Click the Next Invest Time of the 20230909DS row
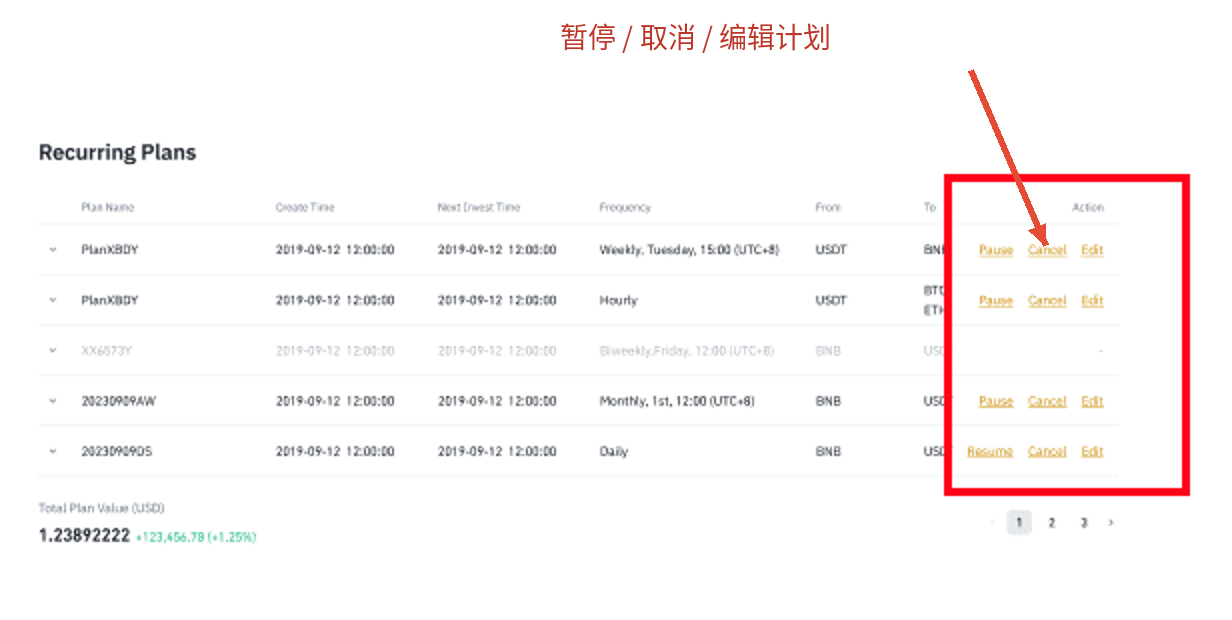The height and width of the screenshot is (620, 1232). click(497, 451)
